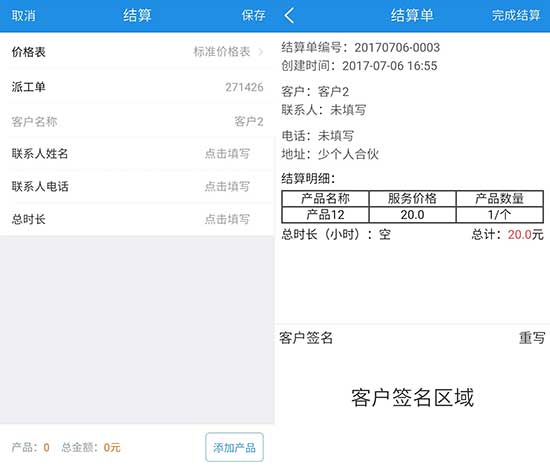
Task: Fill in 联系人电话 field
Action: click(137, 186)
